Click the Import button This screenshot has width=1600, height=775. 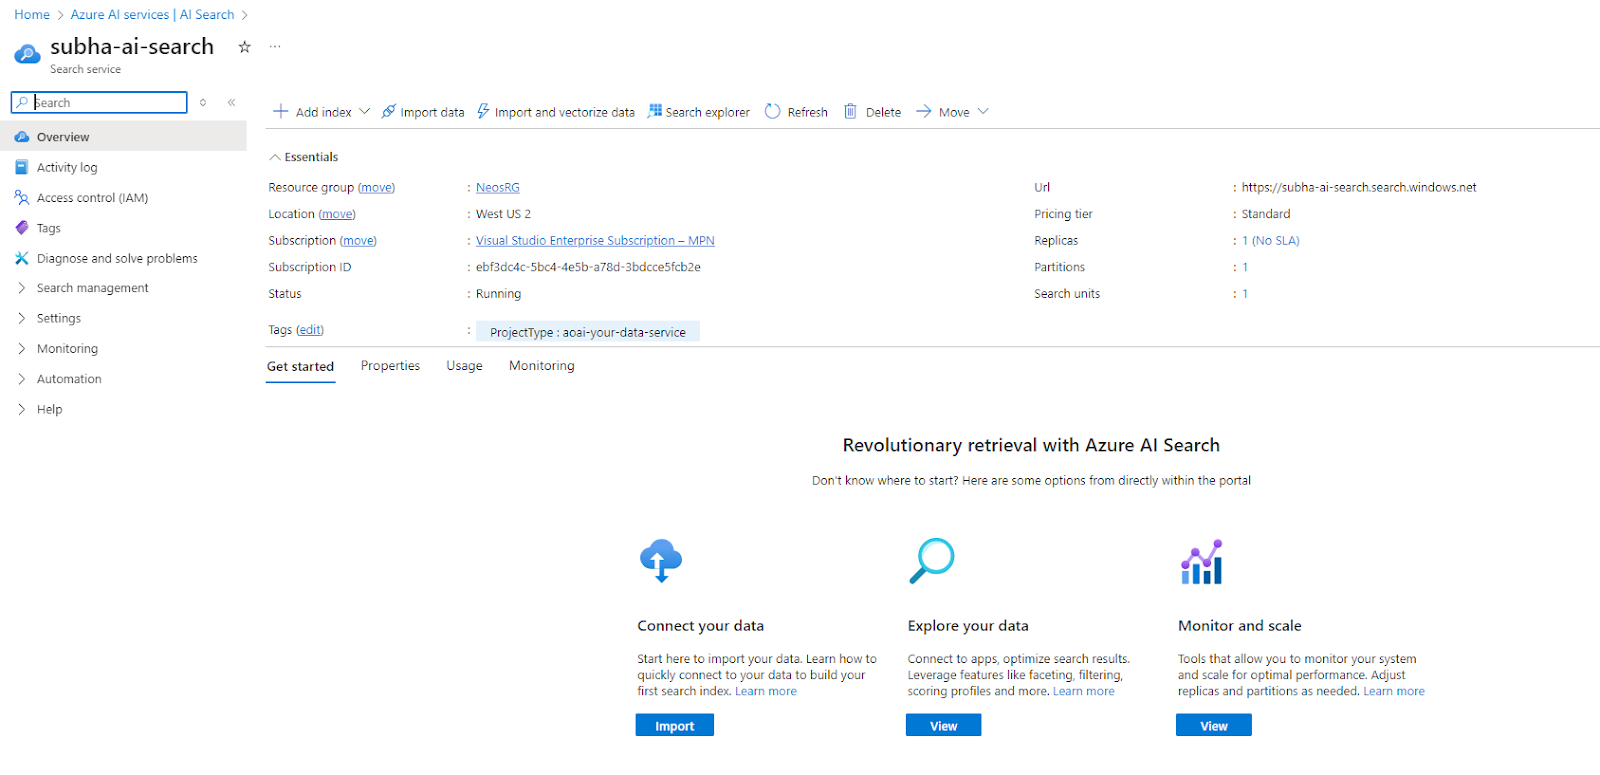(x=675, y=726)
